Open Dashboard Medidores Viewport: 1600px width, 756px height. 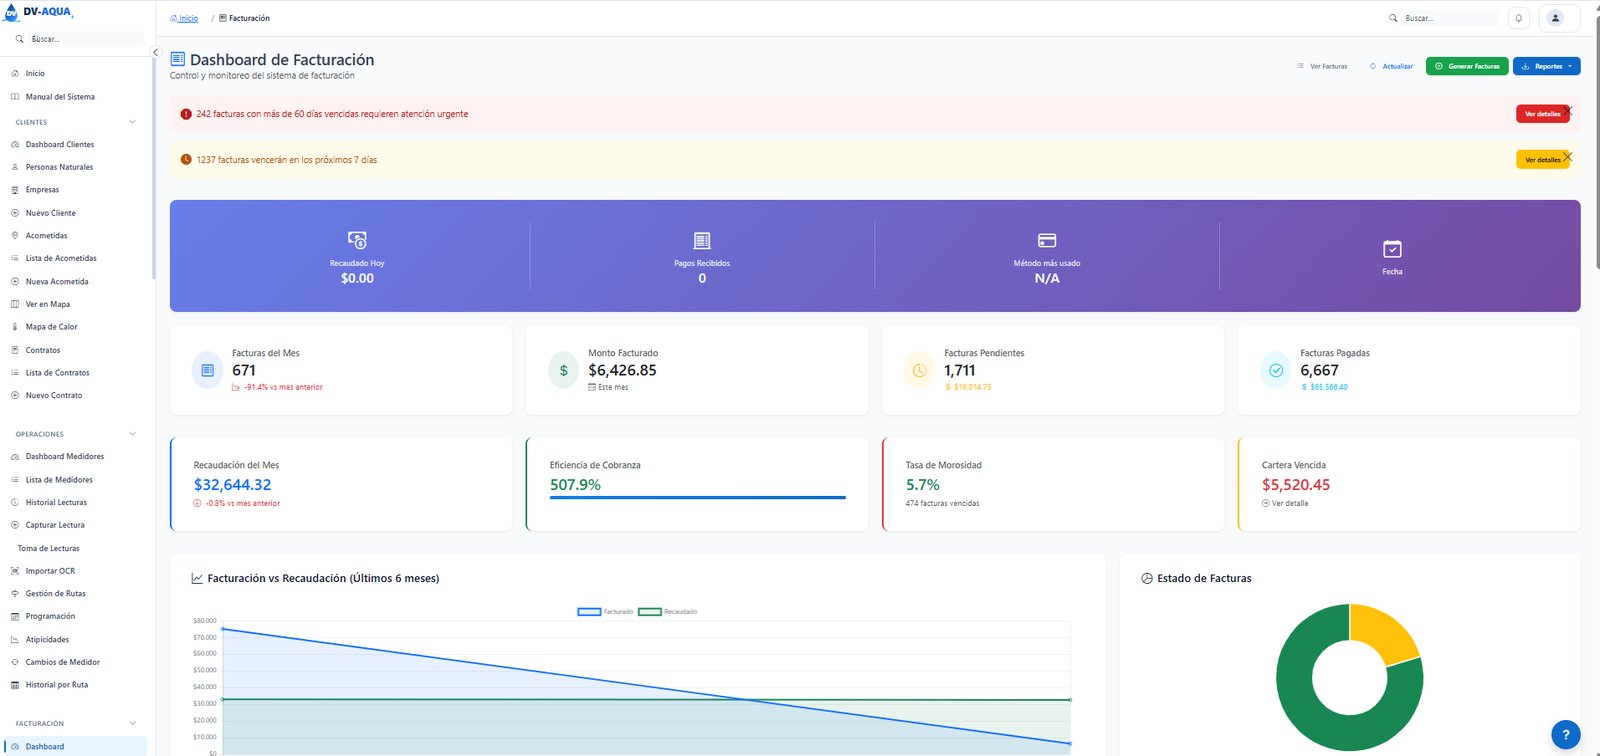(x=74, y=456)
